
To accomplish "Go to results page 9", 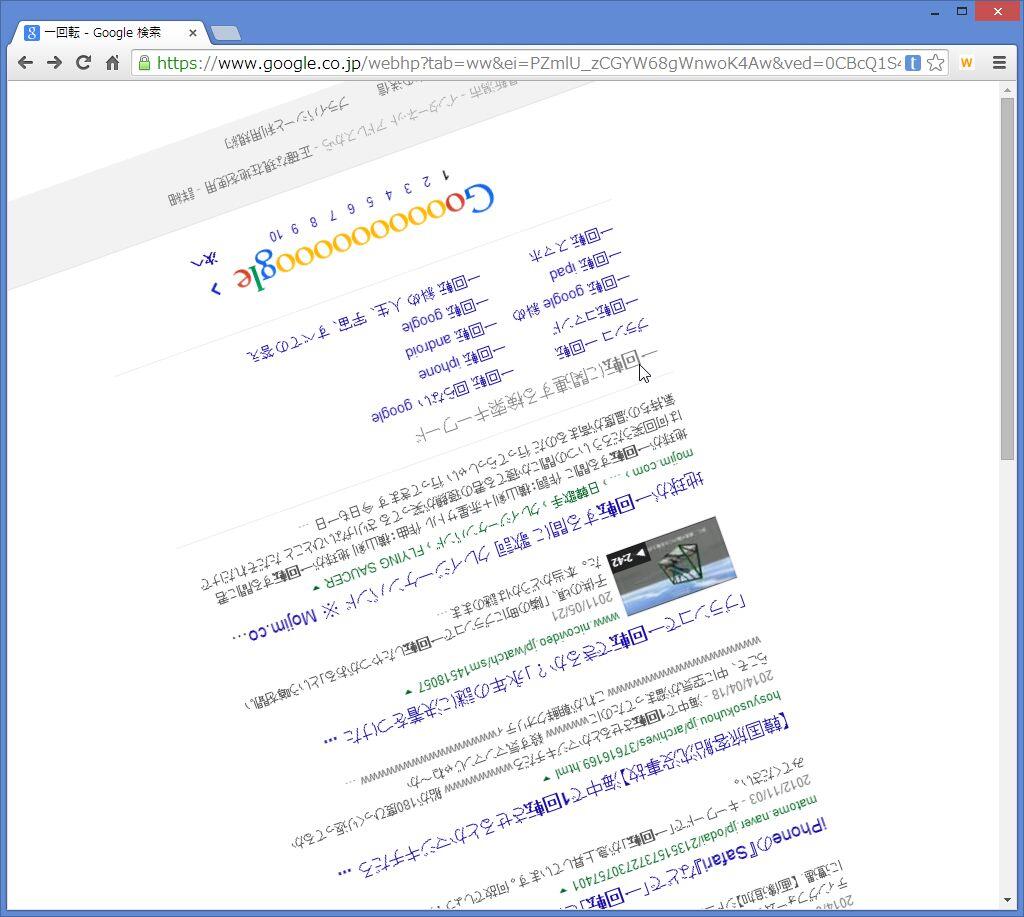I will pyautogui.click(x=295, y=229).
